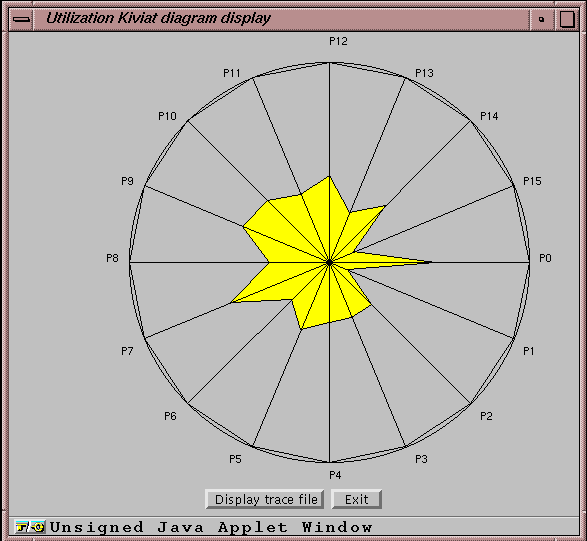Click the Display trace file button
The height and width of the screenshot is (541, 587).
point(265,499)
